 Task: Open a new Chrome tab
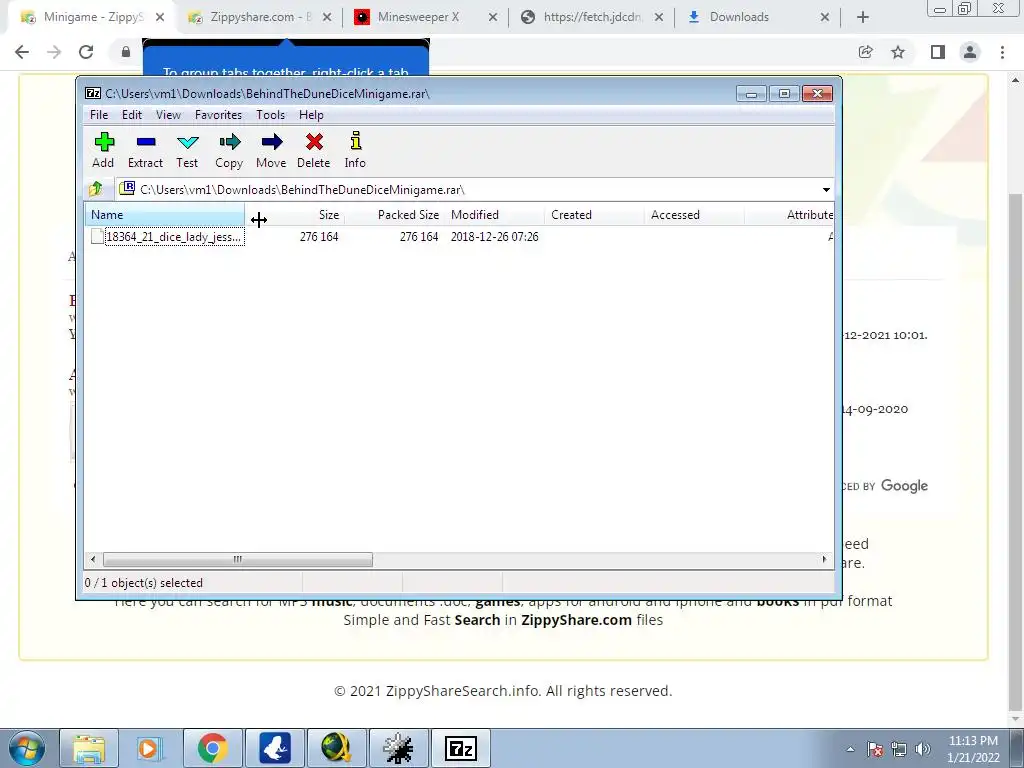point(863,18)
